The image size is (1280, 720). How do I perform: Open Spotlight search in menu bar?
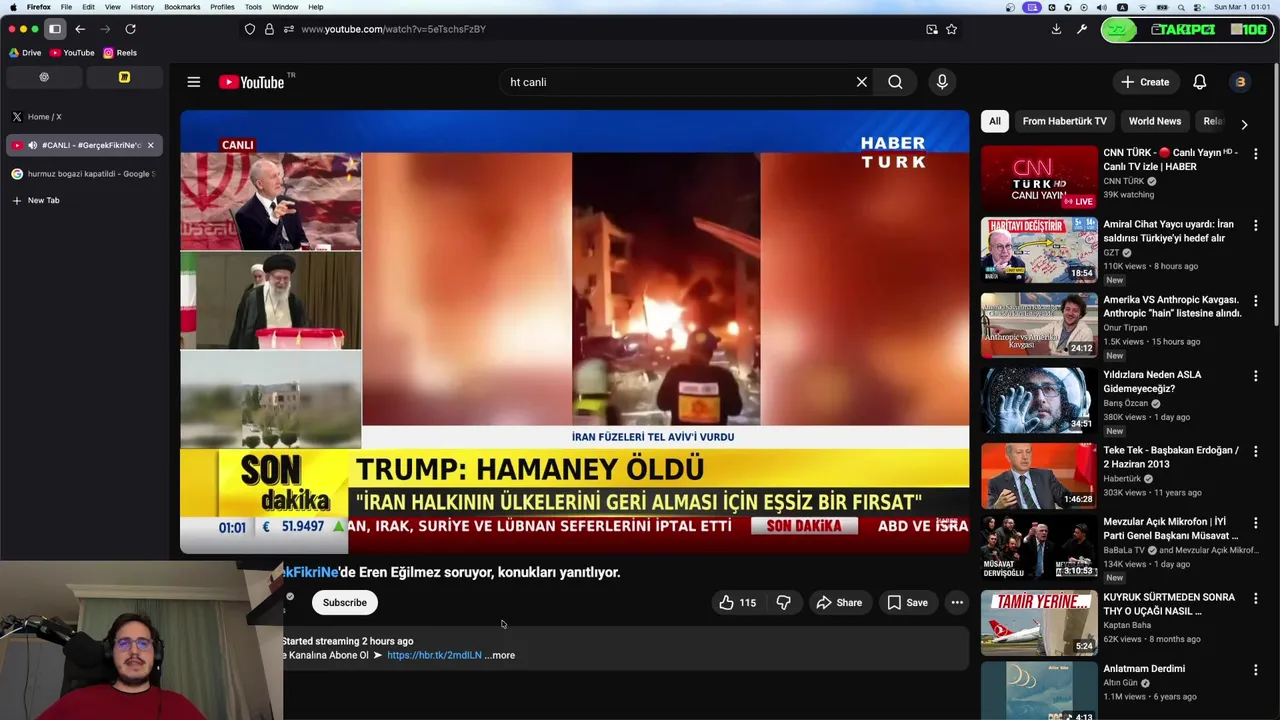click(x=1179, y=7)
